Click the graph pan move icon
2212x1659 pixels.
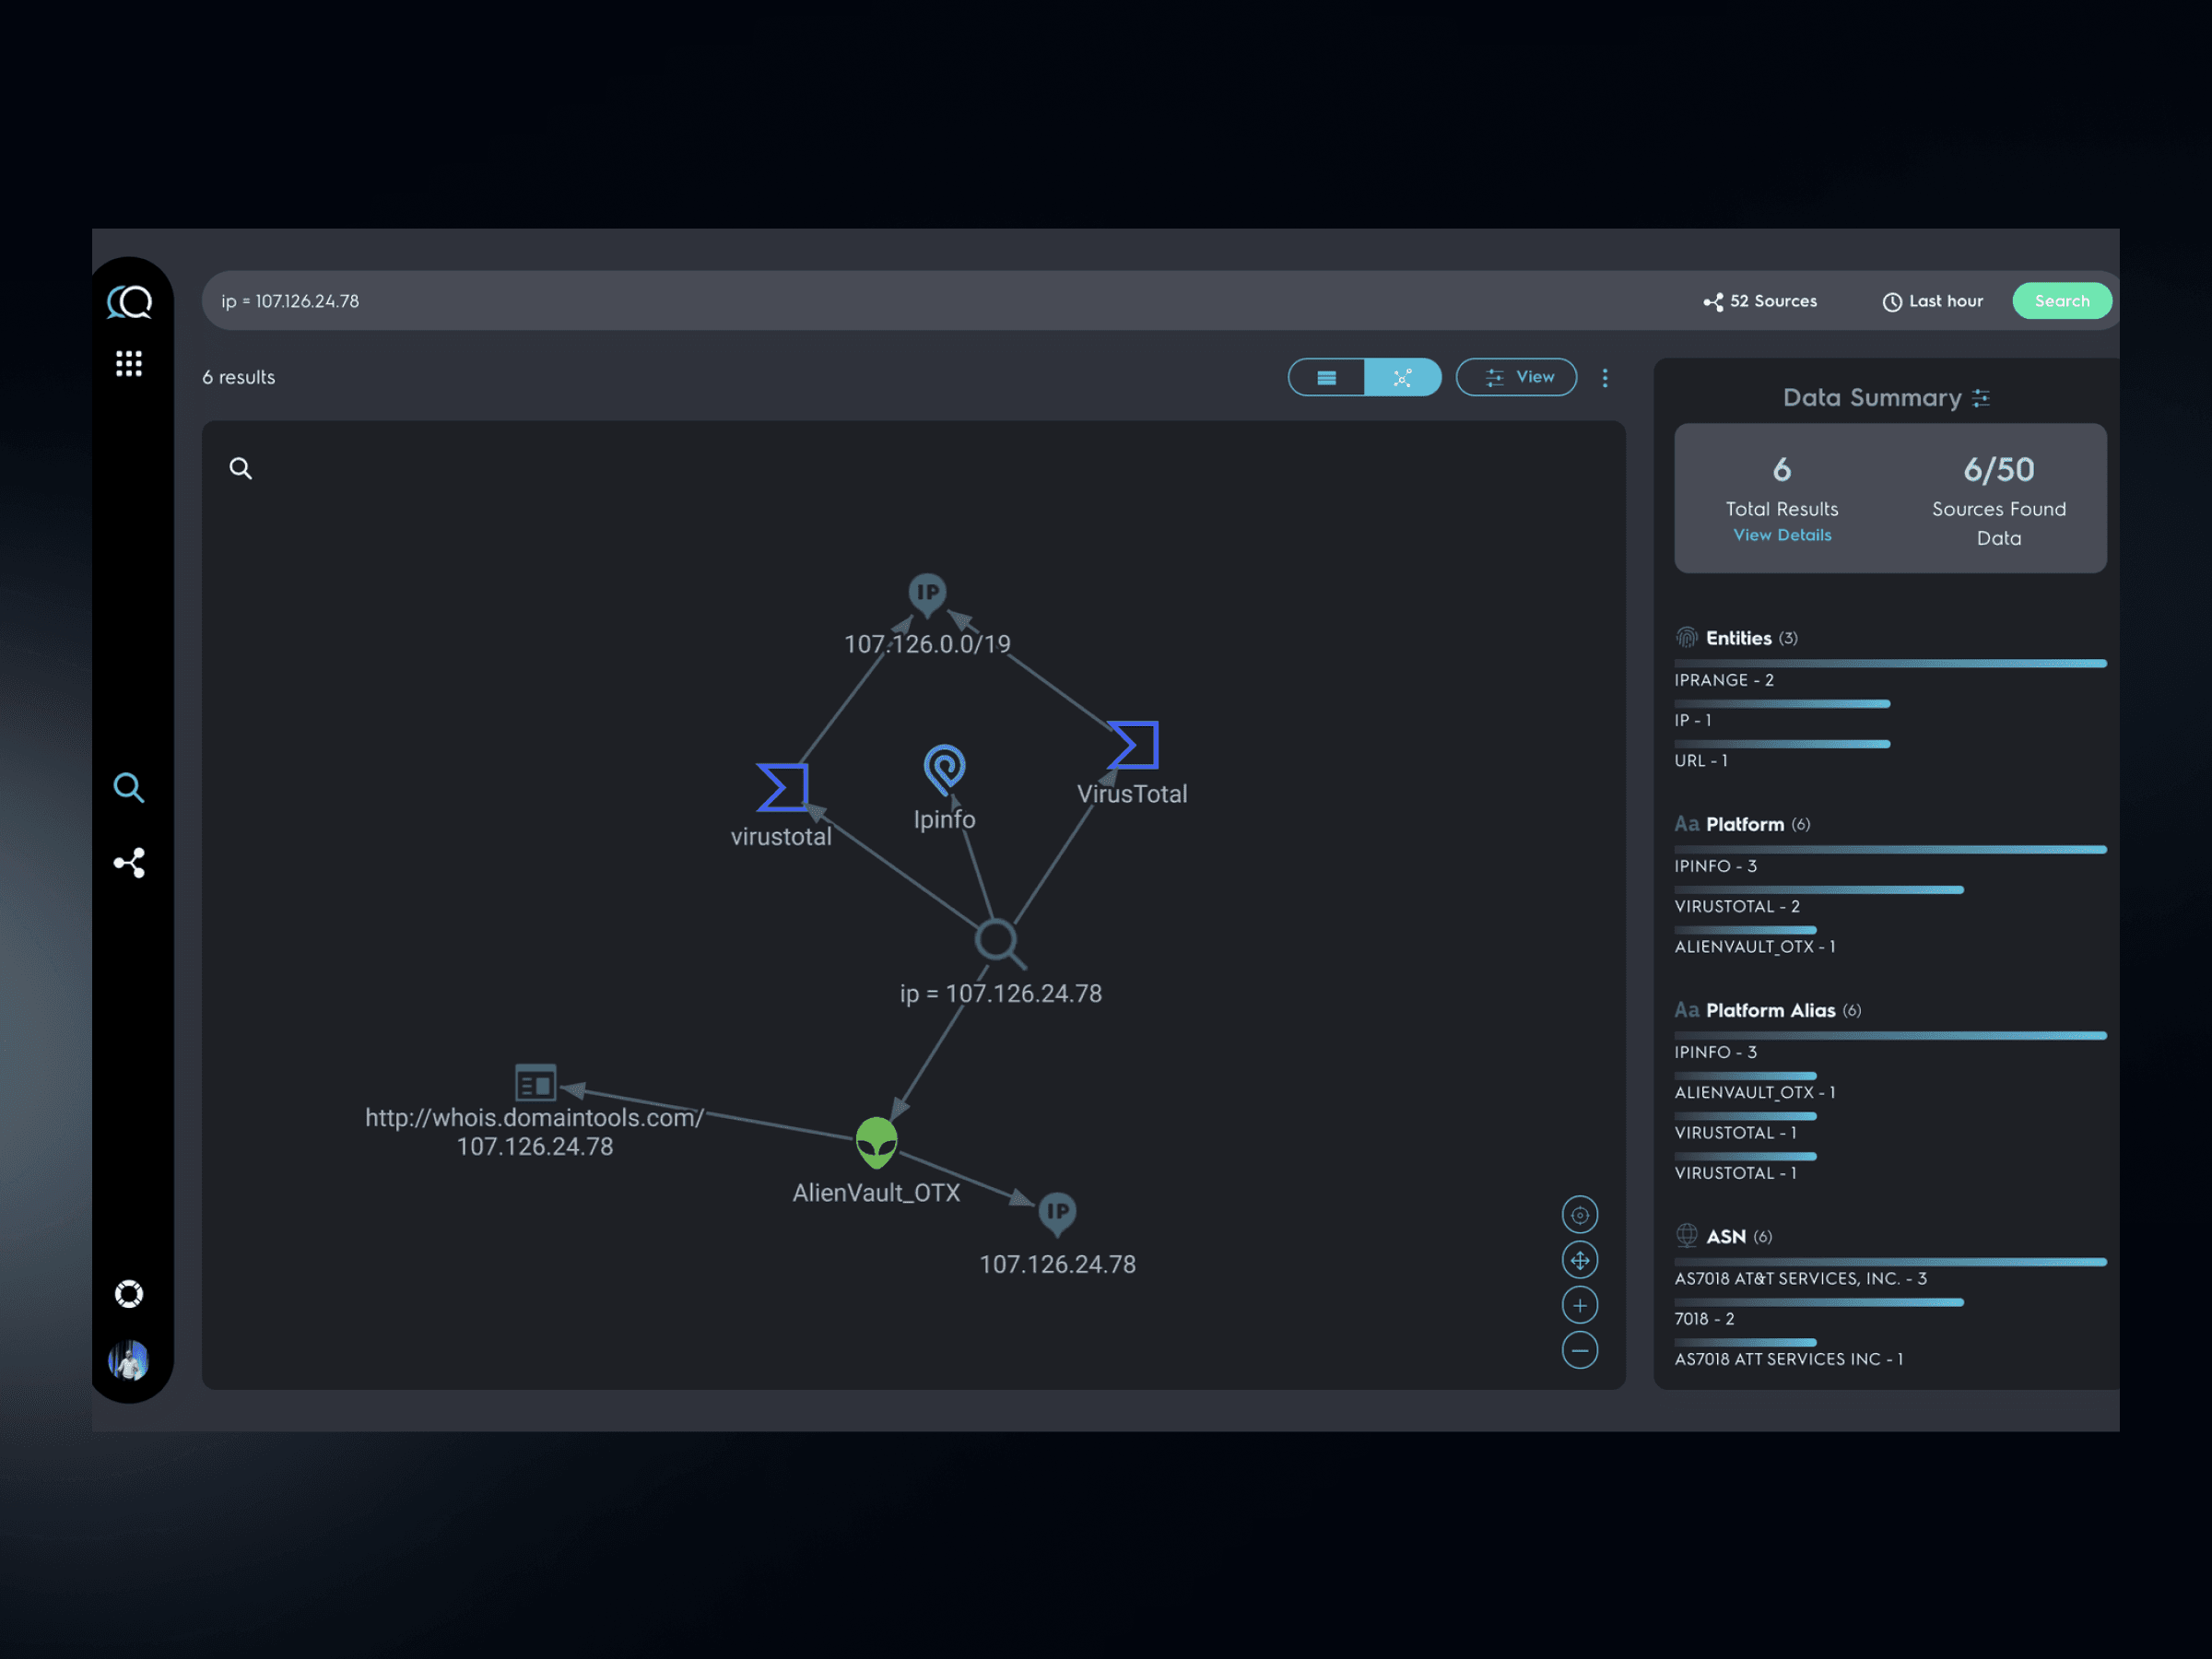pyautogui.click(x=1580, y=1260)
